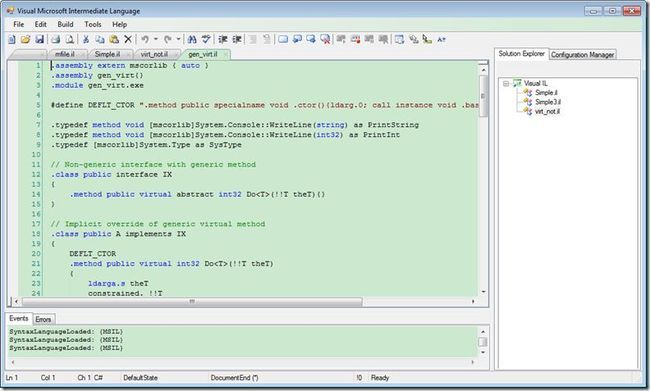Select the Events tab

point(19,318)
